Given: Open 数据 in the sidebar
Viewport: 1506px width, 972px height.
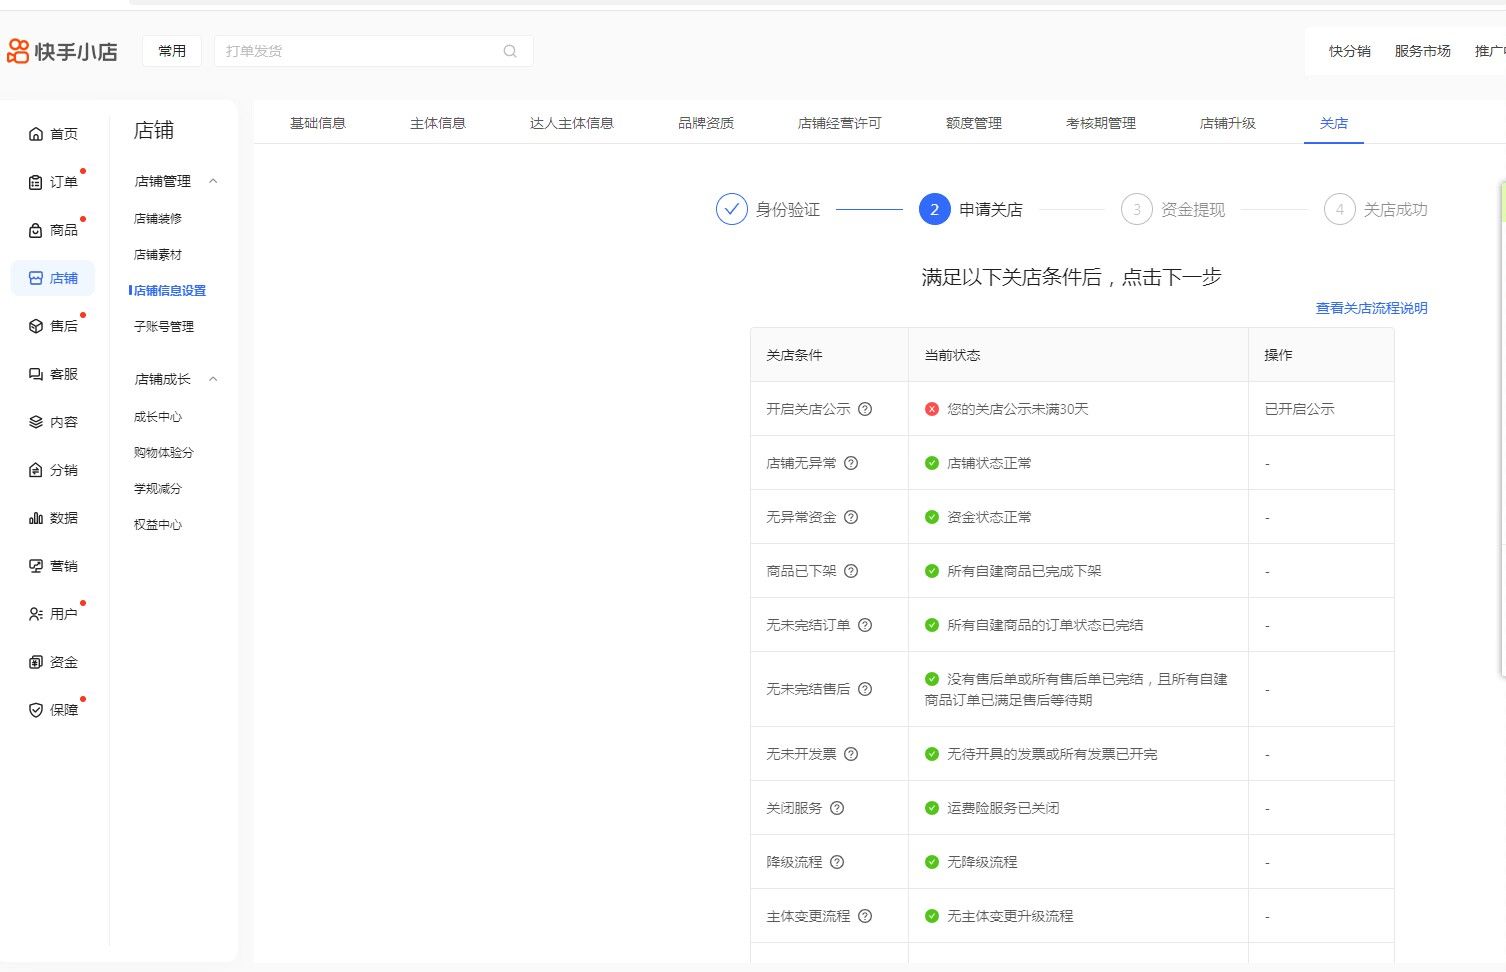Looking at the screenshot, I should tap(54, 518).
